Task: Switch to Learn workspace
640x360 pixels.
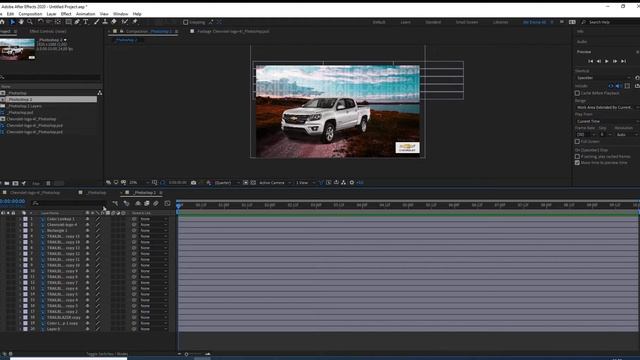Action: pos(405,22)
